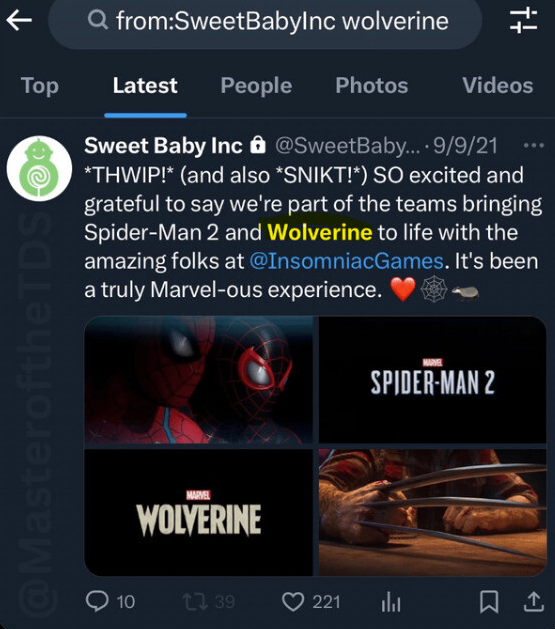The image size is (555, 629).
Task: Click the search field with from:SweetBabyInc wolverine
Action: 265,21
